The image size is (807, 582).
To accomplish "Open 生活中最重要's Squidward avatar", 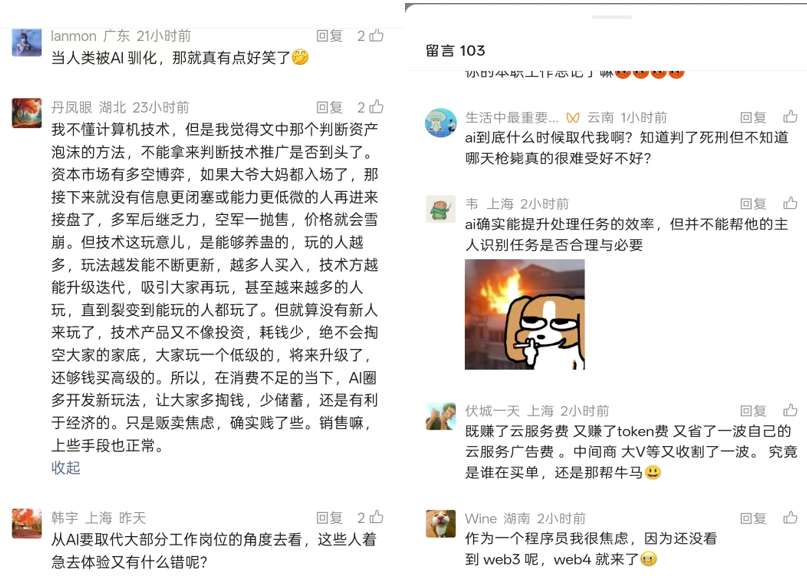I will 441,122.
